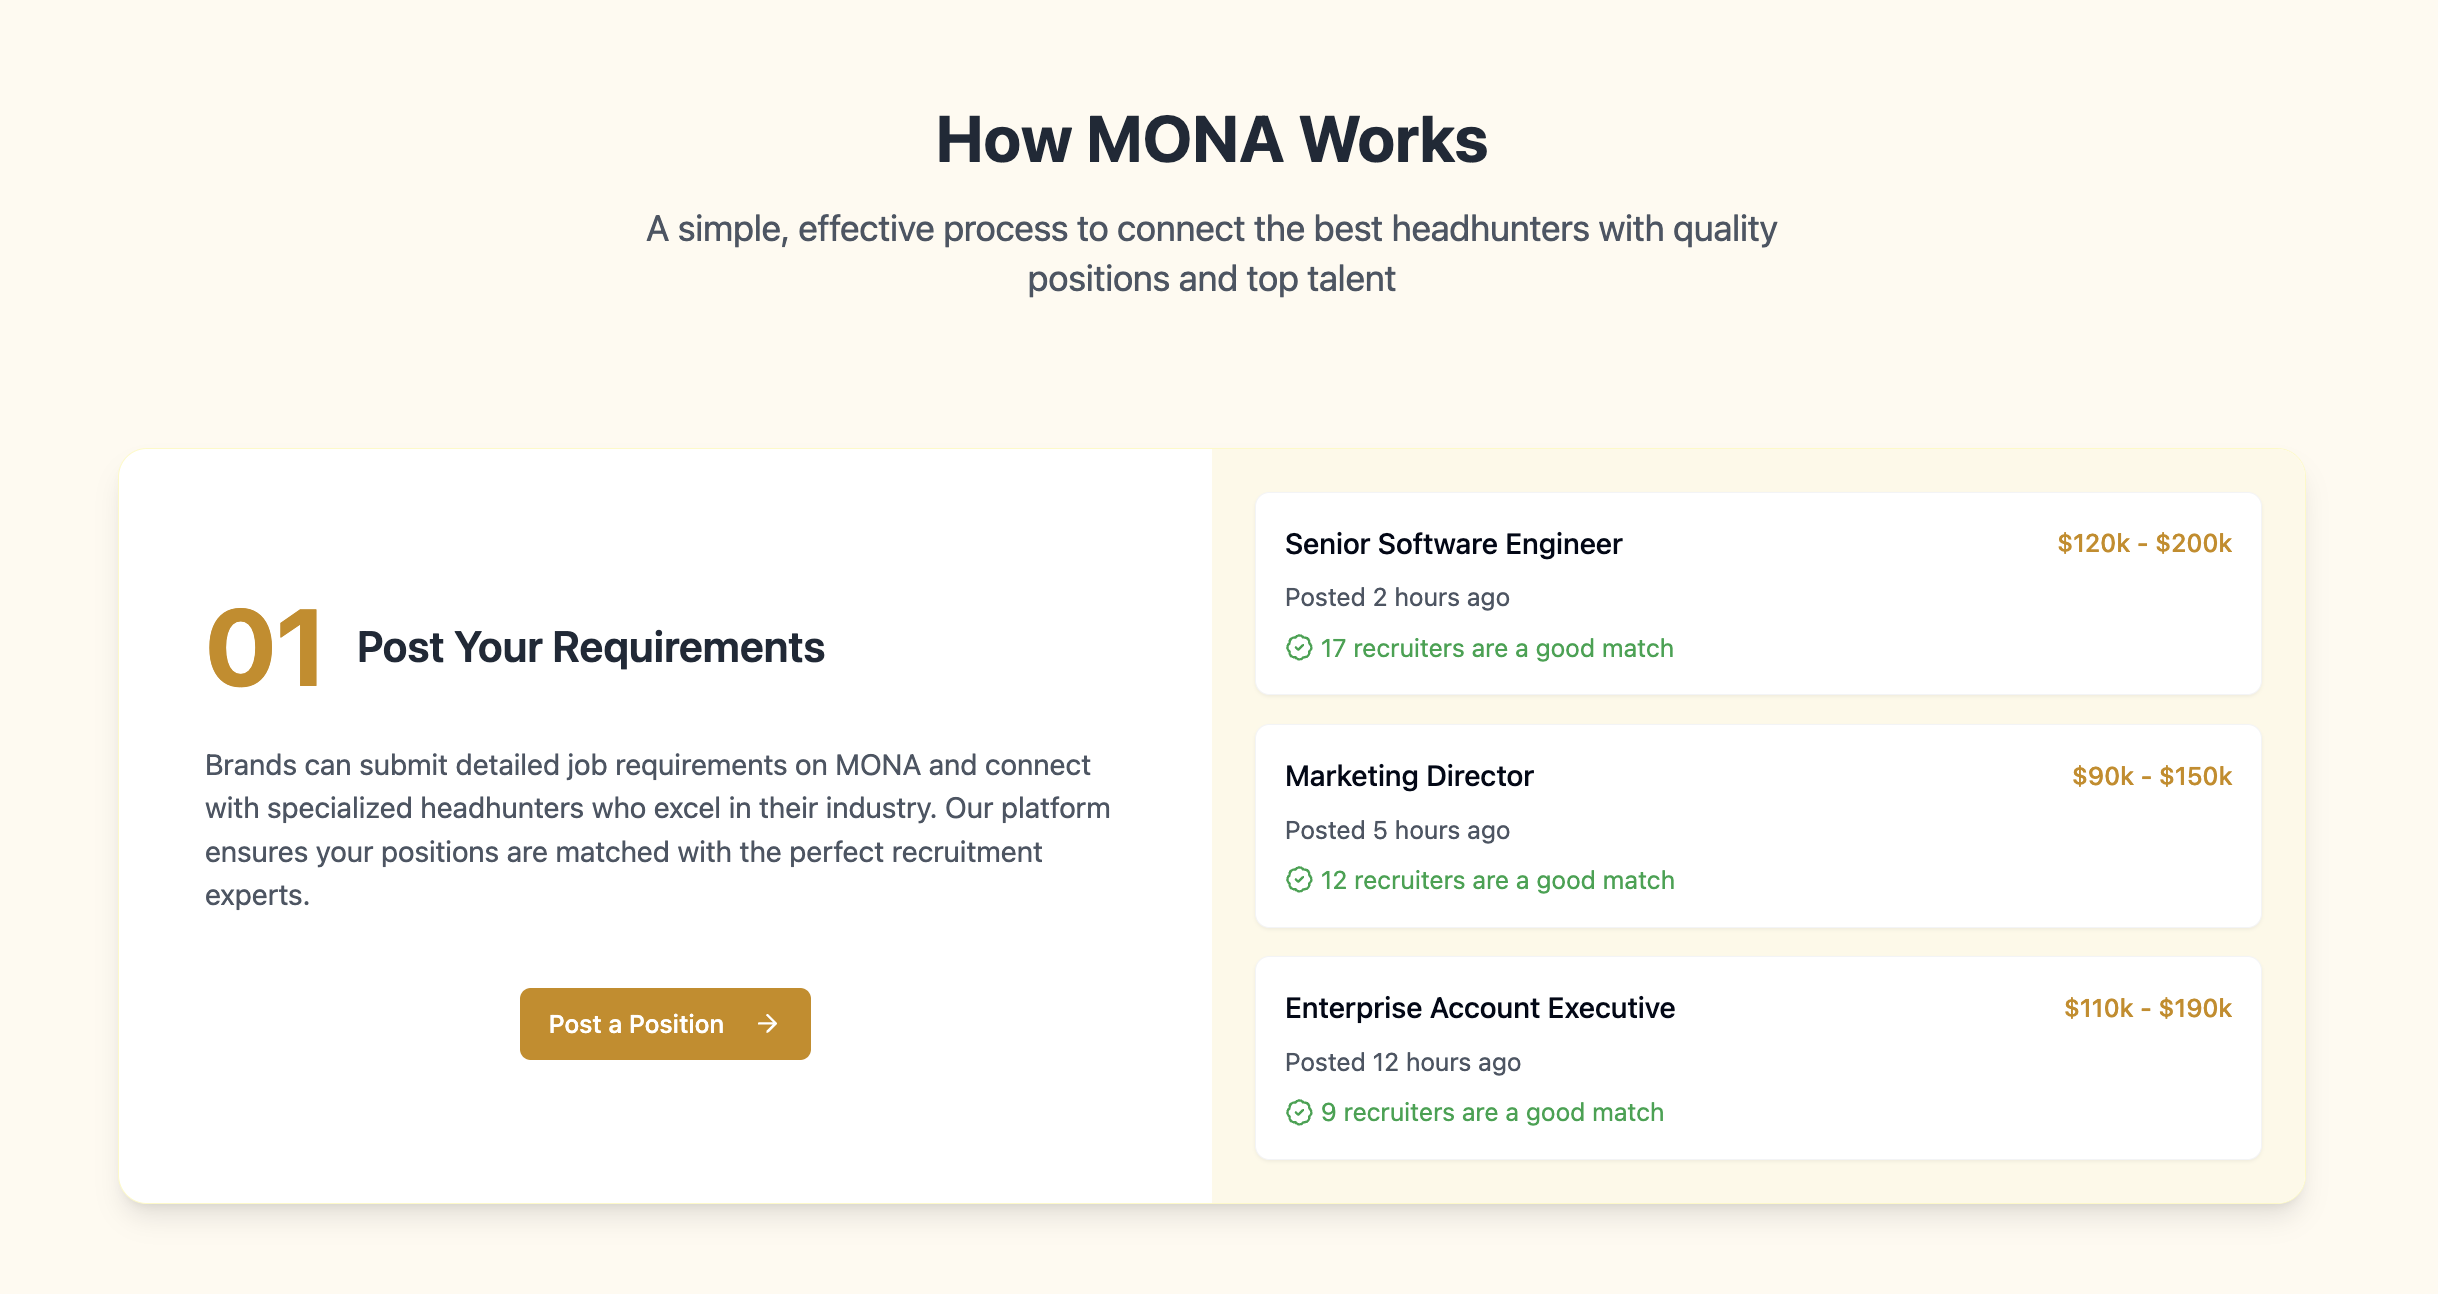Open 12 recruiters are a good match
Image resolution: width=2438 pixels, height=1294 pixels.
click(1497, 880)
